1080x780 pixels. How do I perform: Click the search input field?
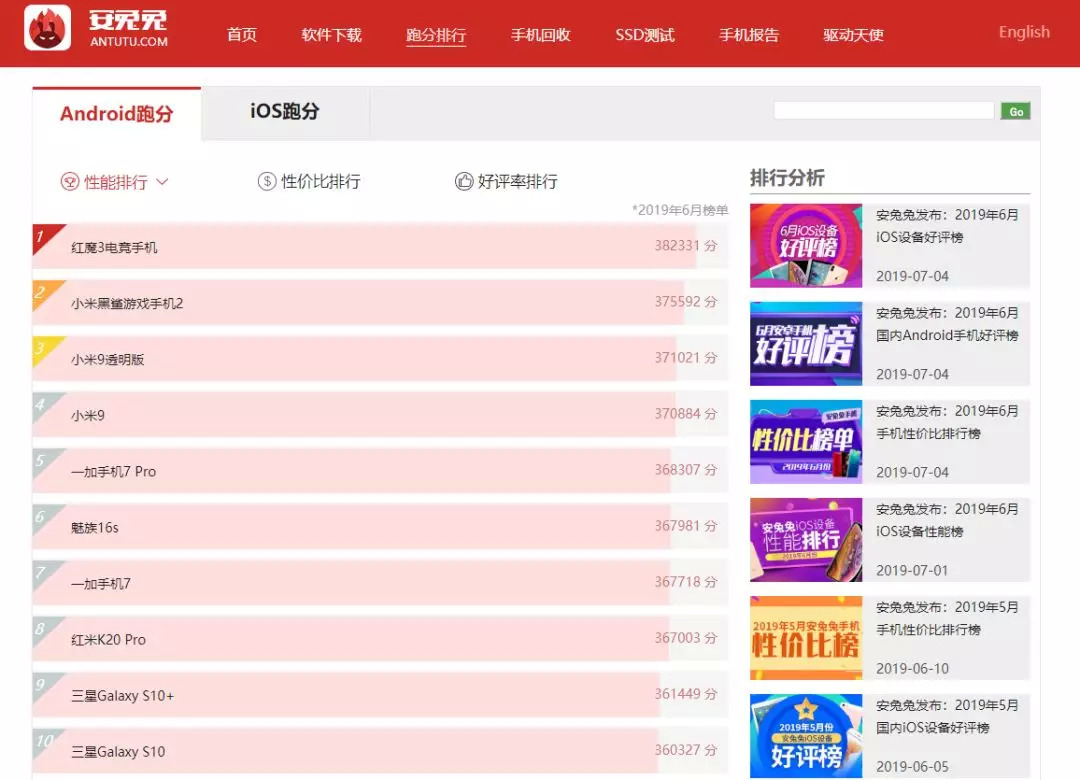tap(884, 111)
